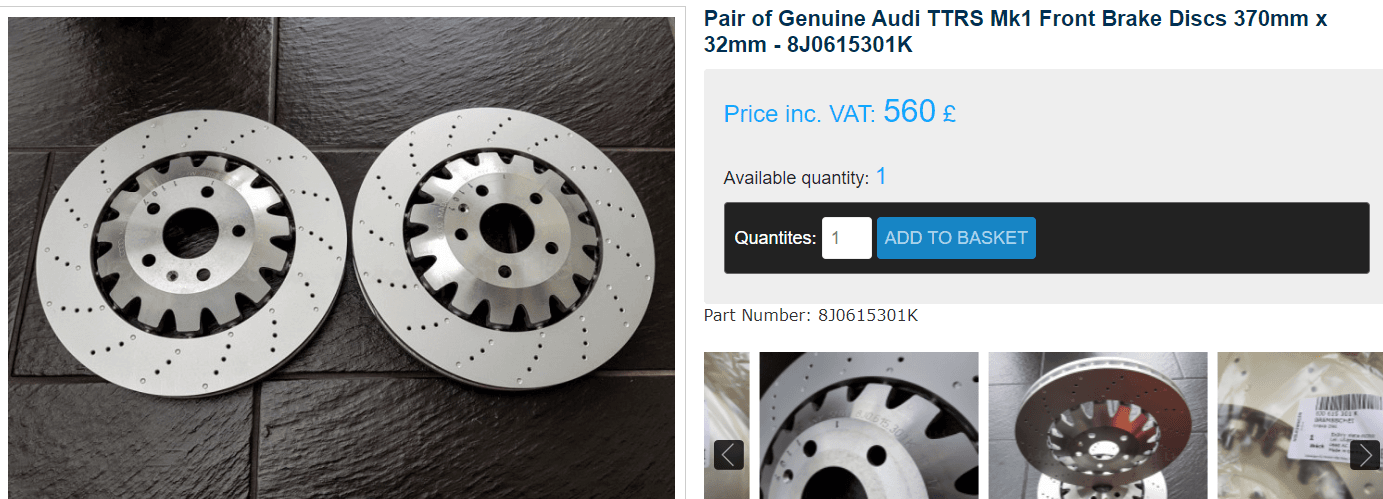Click the previous arrow on thumbnail carousel
1383x499 pixels.
(729, 455)
